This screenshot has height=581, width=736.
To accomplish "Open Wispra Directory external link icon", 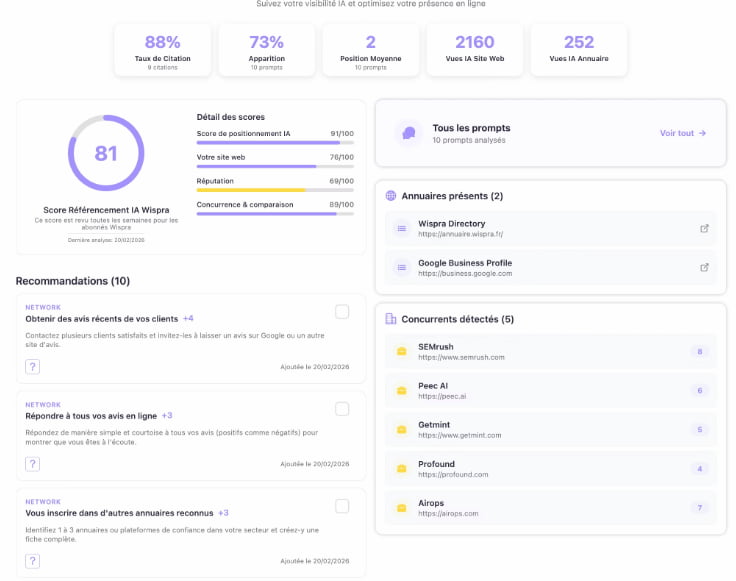I will [x=704, y=229].
